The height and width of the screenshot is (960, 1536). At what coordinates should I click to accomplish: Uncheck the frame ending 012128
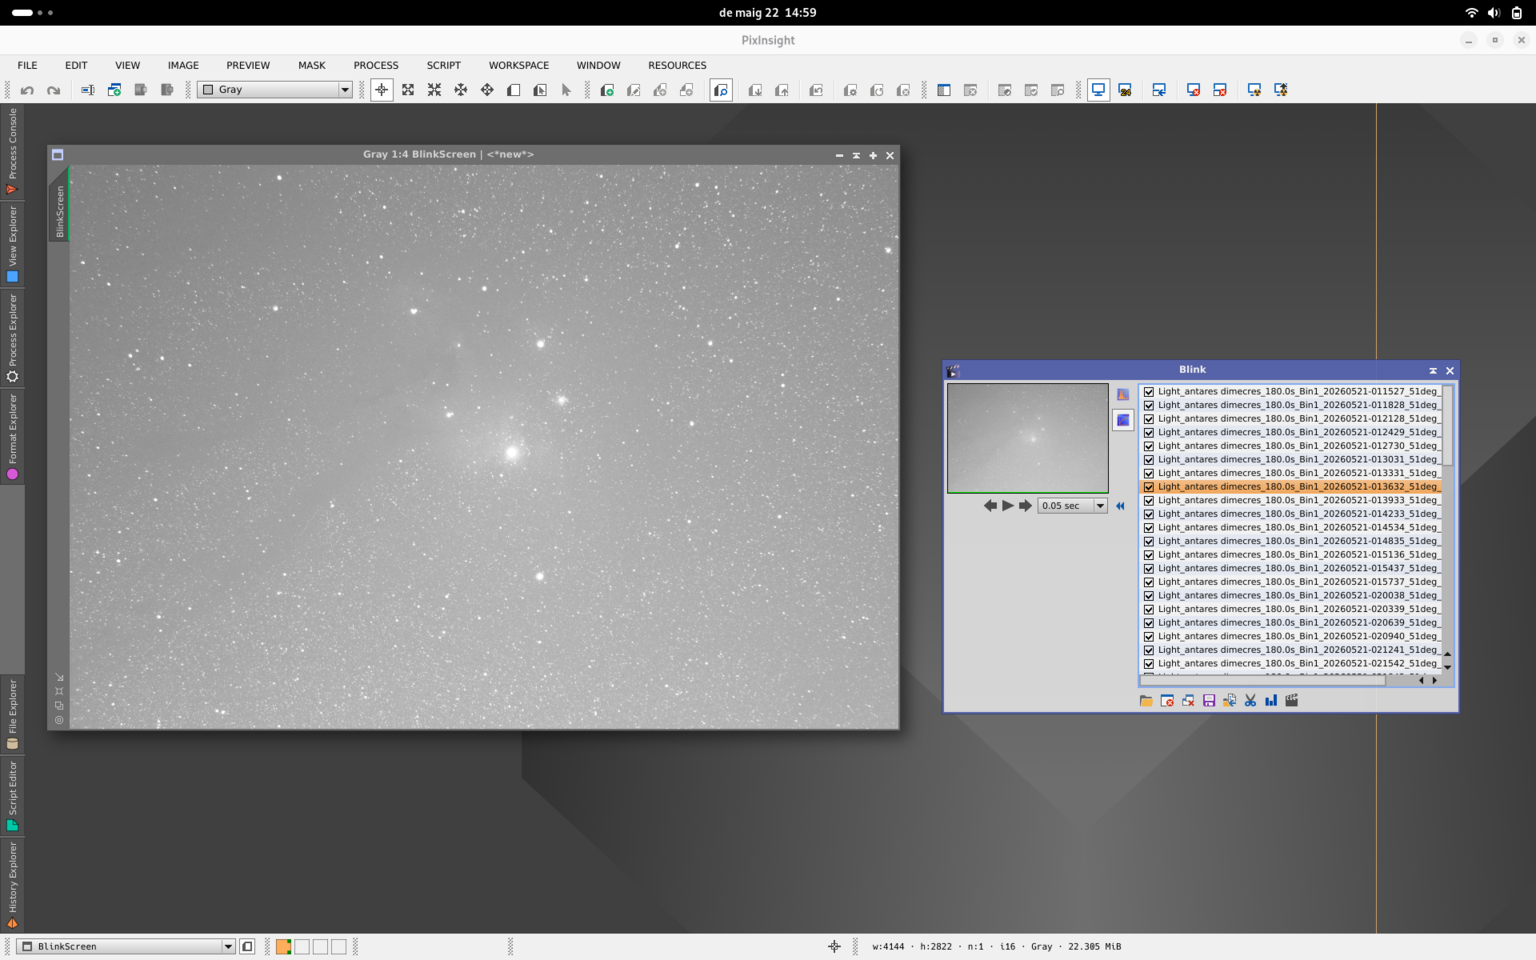(1149, 419)
